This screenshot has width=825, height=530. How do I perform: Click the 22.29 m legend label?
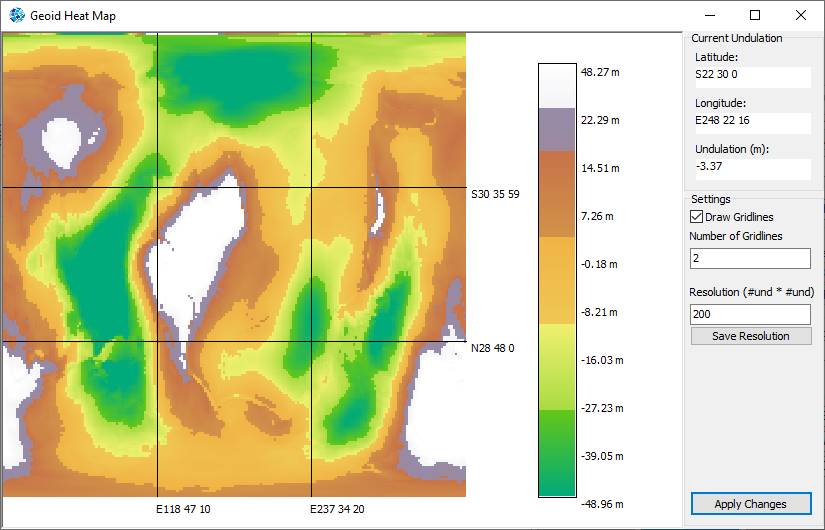pyautogui.click(x=600, y=120)
